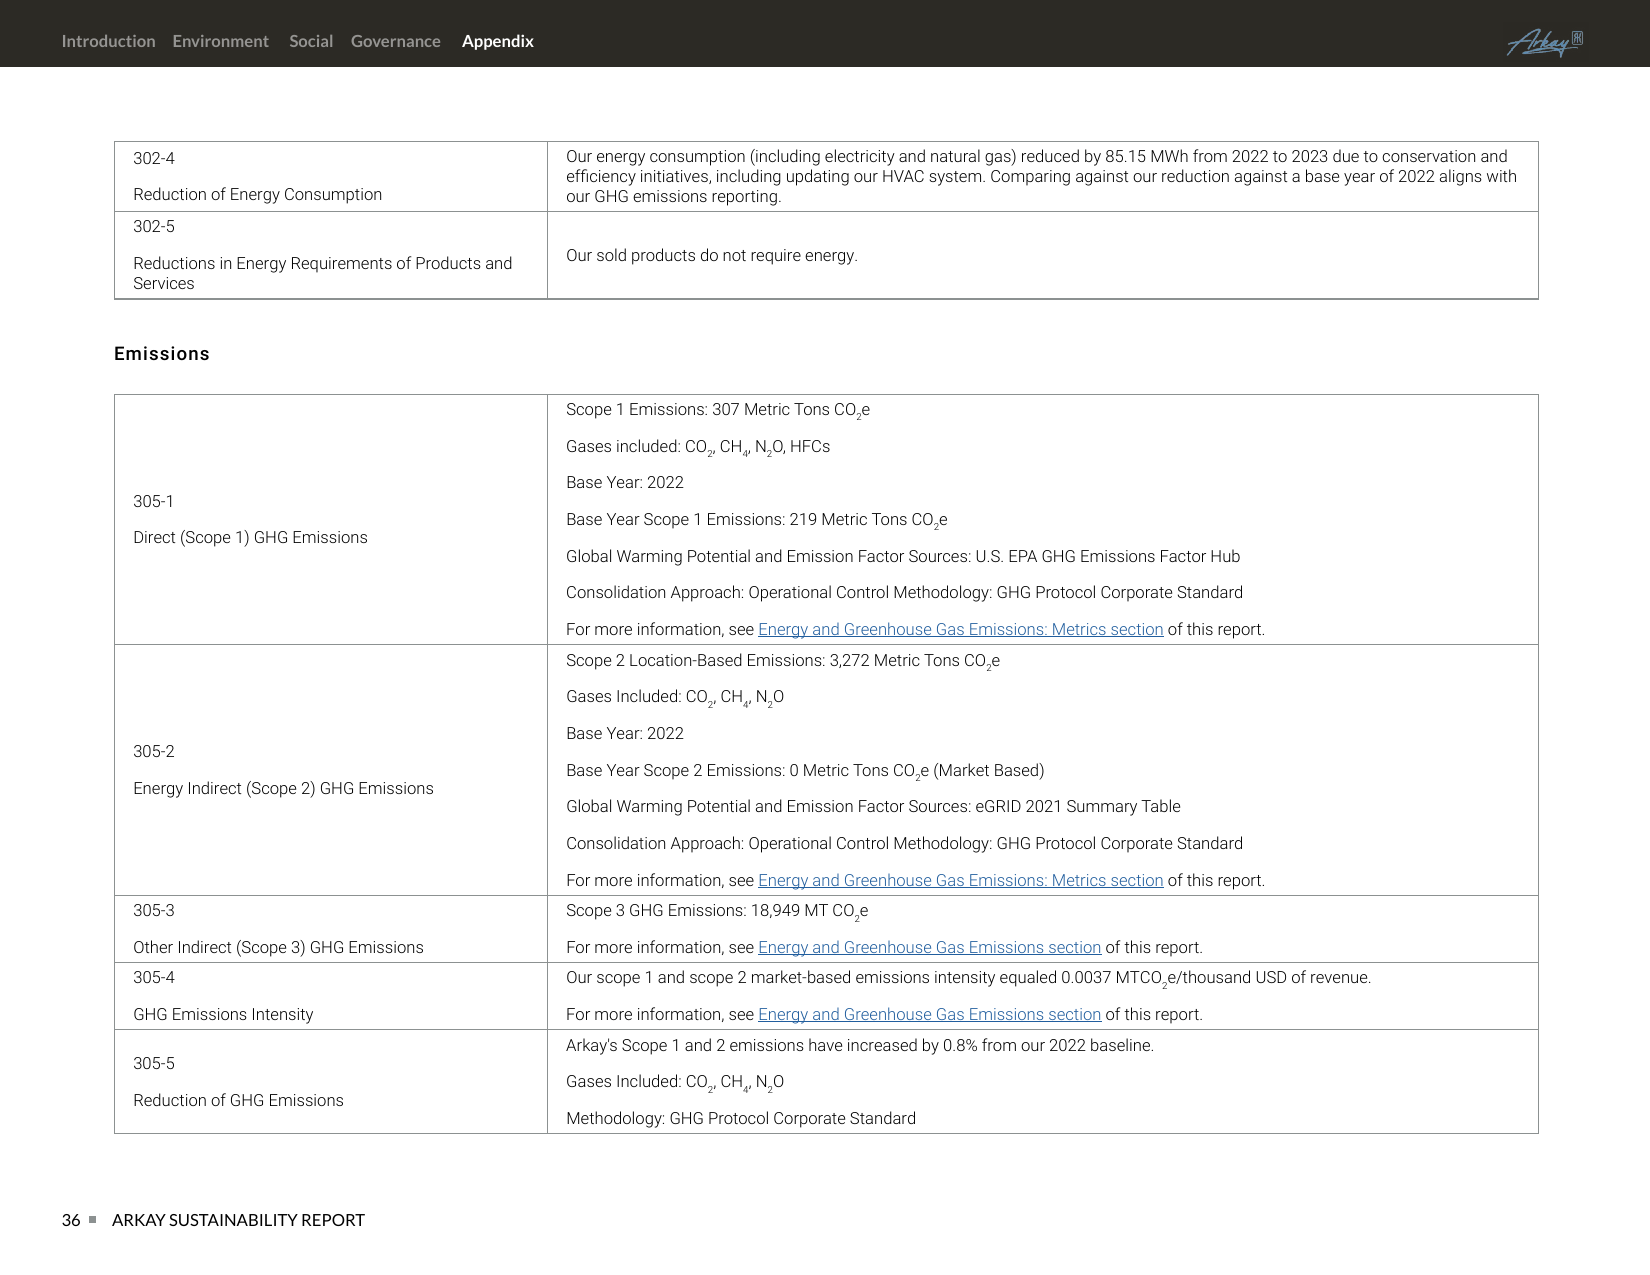The image size is (1650, 1275).
Task: Click 'GHG Emissions Intensity' label
Action: (223, 1014)
